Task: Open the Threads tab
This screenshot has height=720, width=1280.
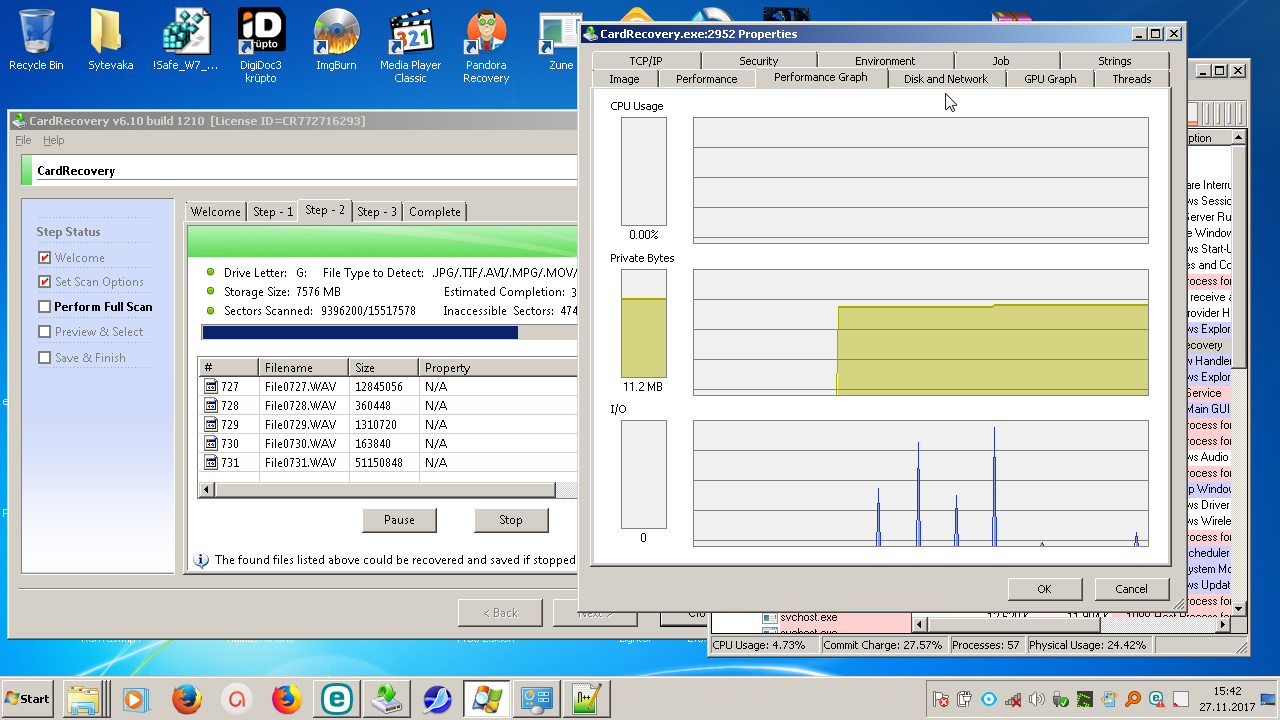Action: [1131, 79]
